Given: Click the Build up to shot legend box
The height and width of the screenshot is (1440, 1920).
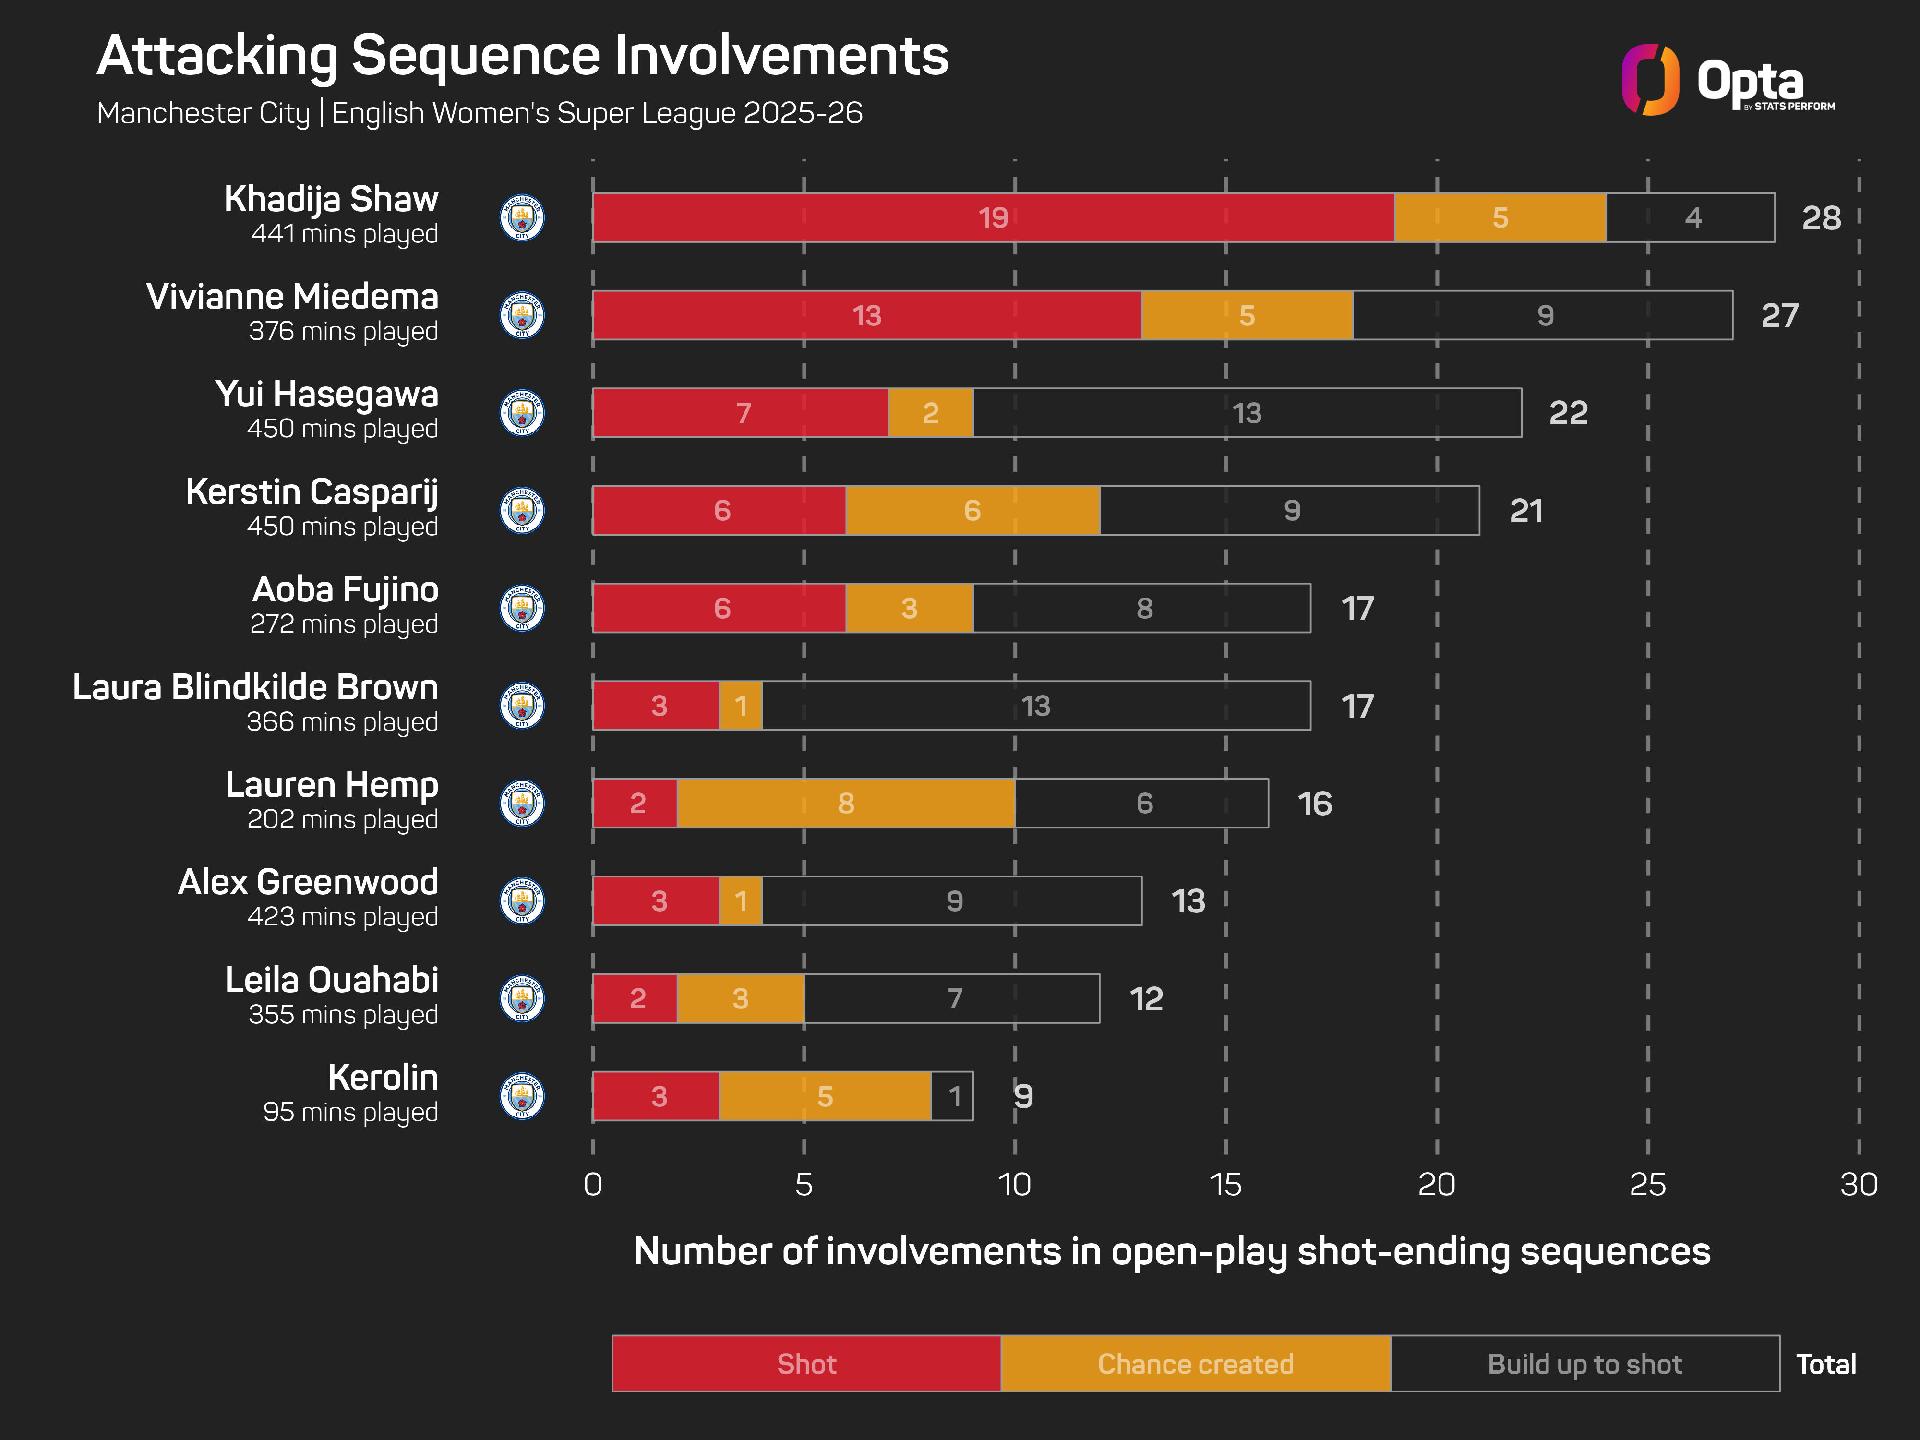Looking at the screenshot, I should [1585, 1363].
